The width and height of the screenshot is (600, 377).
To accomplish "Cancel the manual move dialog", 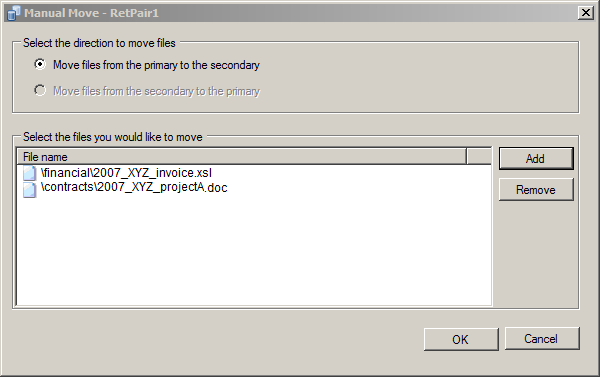I will tap(542, 338).
